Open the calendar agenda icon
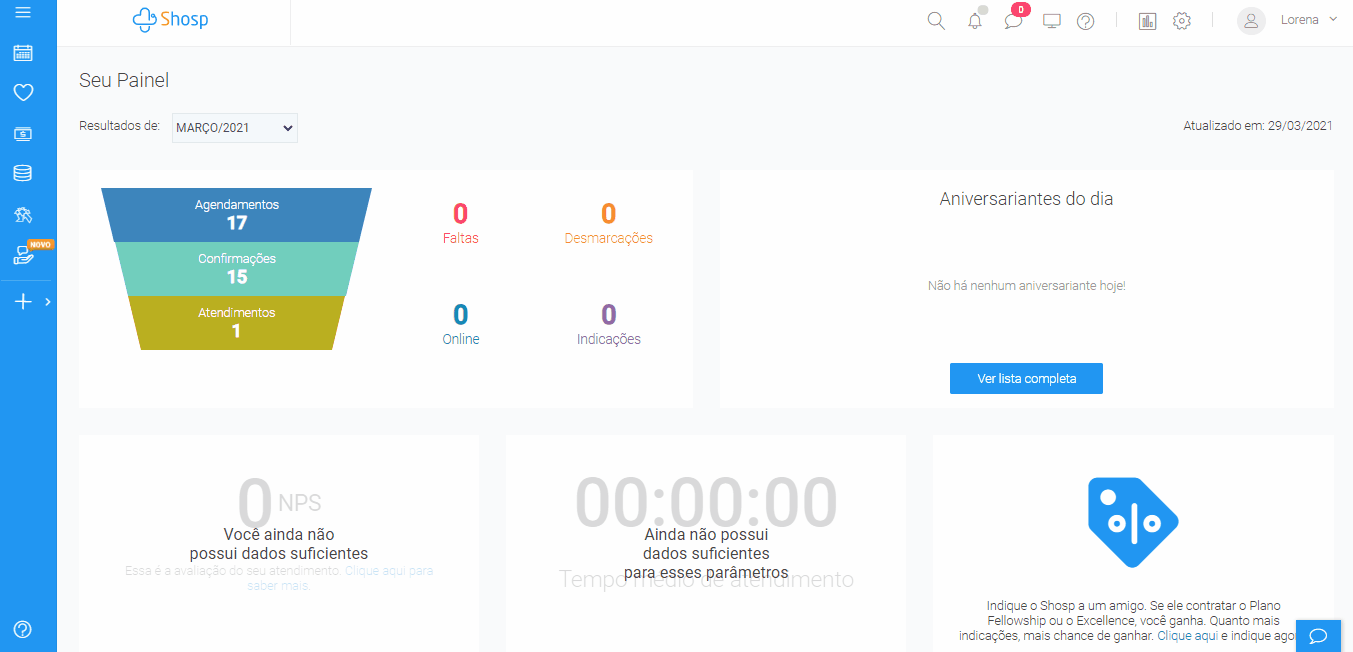Image resolution: width=1353 pixels, height=652 pixels. click(x=23, y=53)
